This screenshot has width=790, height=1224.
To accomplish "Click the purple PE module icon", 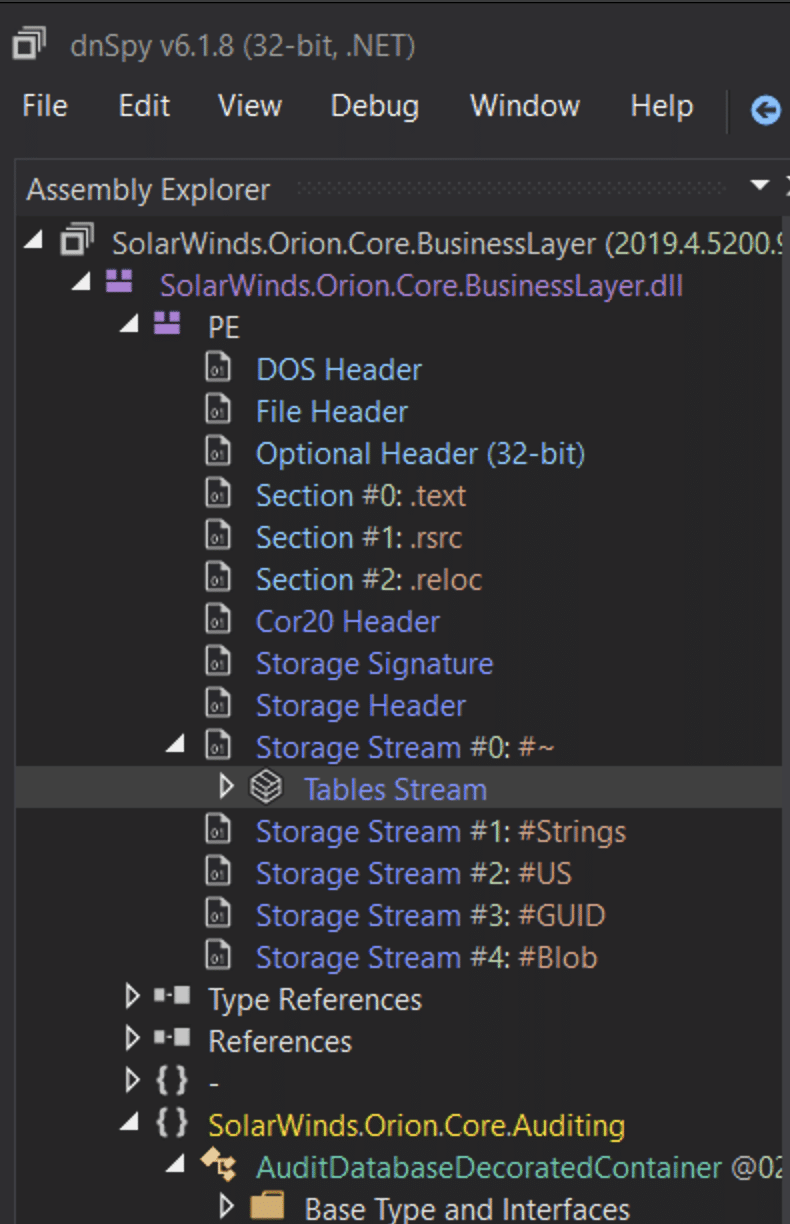I will tap(167, 325).
